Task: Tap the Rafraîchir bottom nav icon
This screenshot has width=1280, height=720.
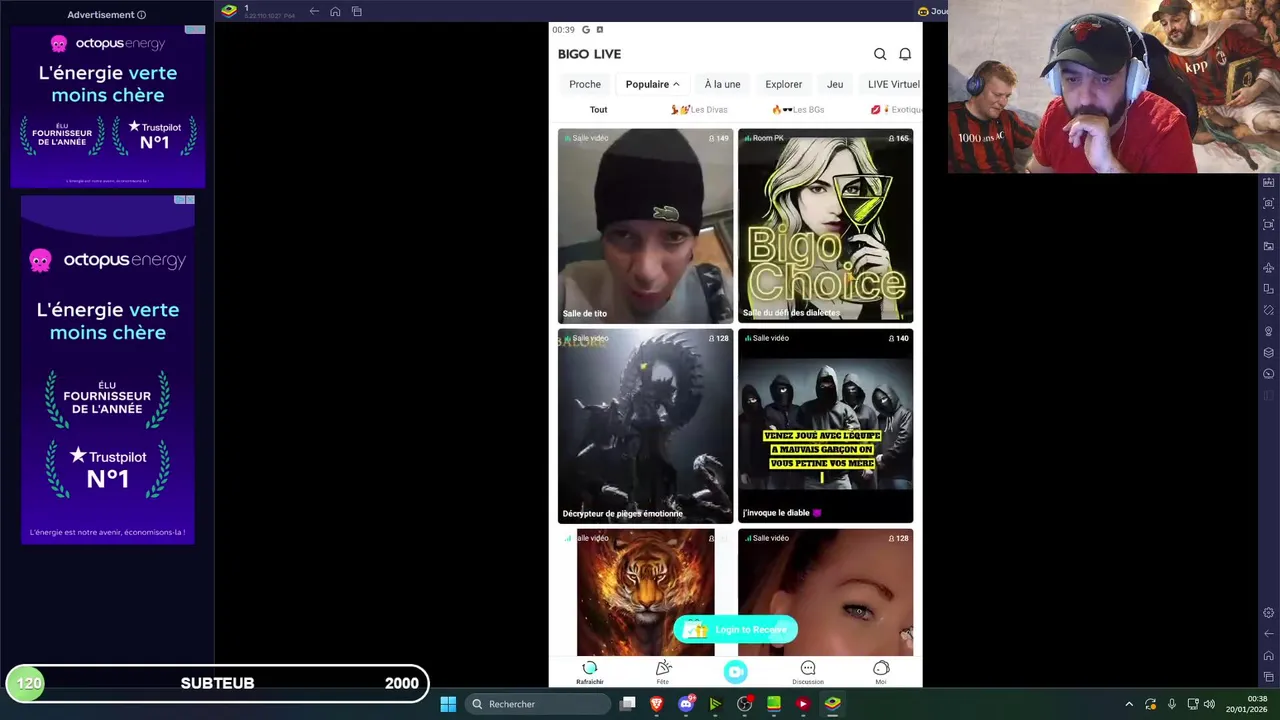Action: pyautogui.click(x=590, y=672)
